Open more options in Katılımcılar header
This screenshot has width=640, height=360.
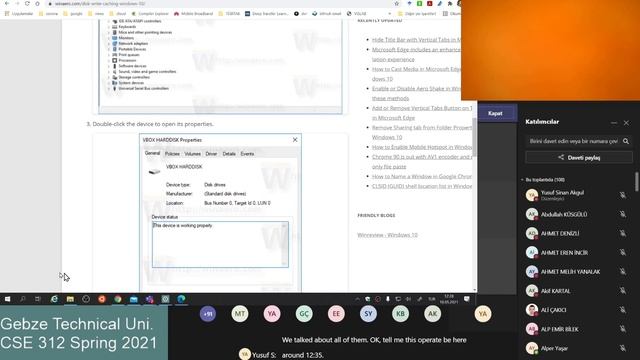(x=614, y=122)
